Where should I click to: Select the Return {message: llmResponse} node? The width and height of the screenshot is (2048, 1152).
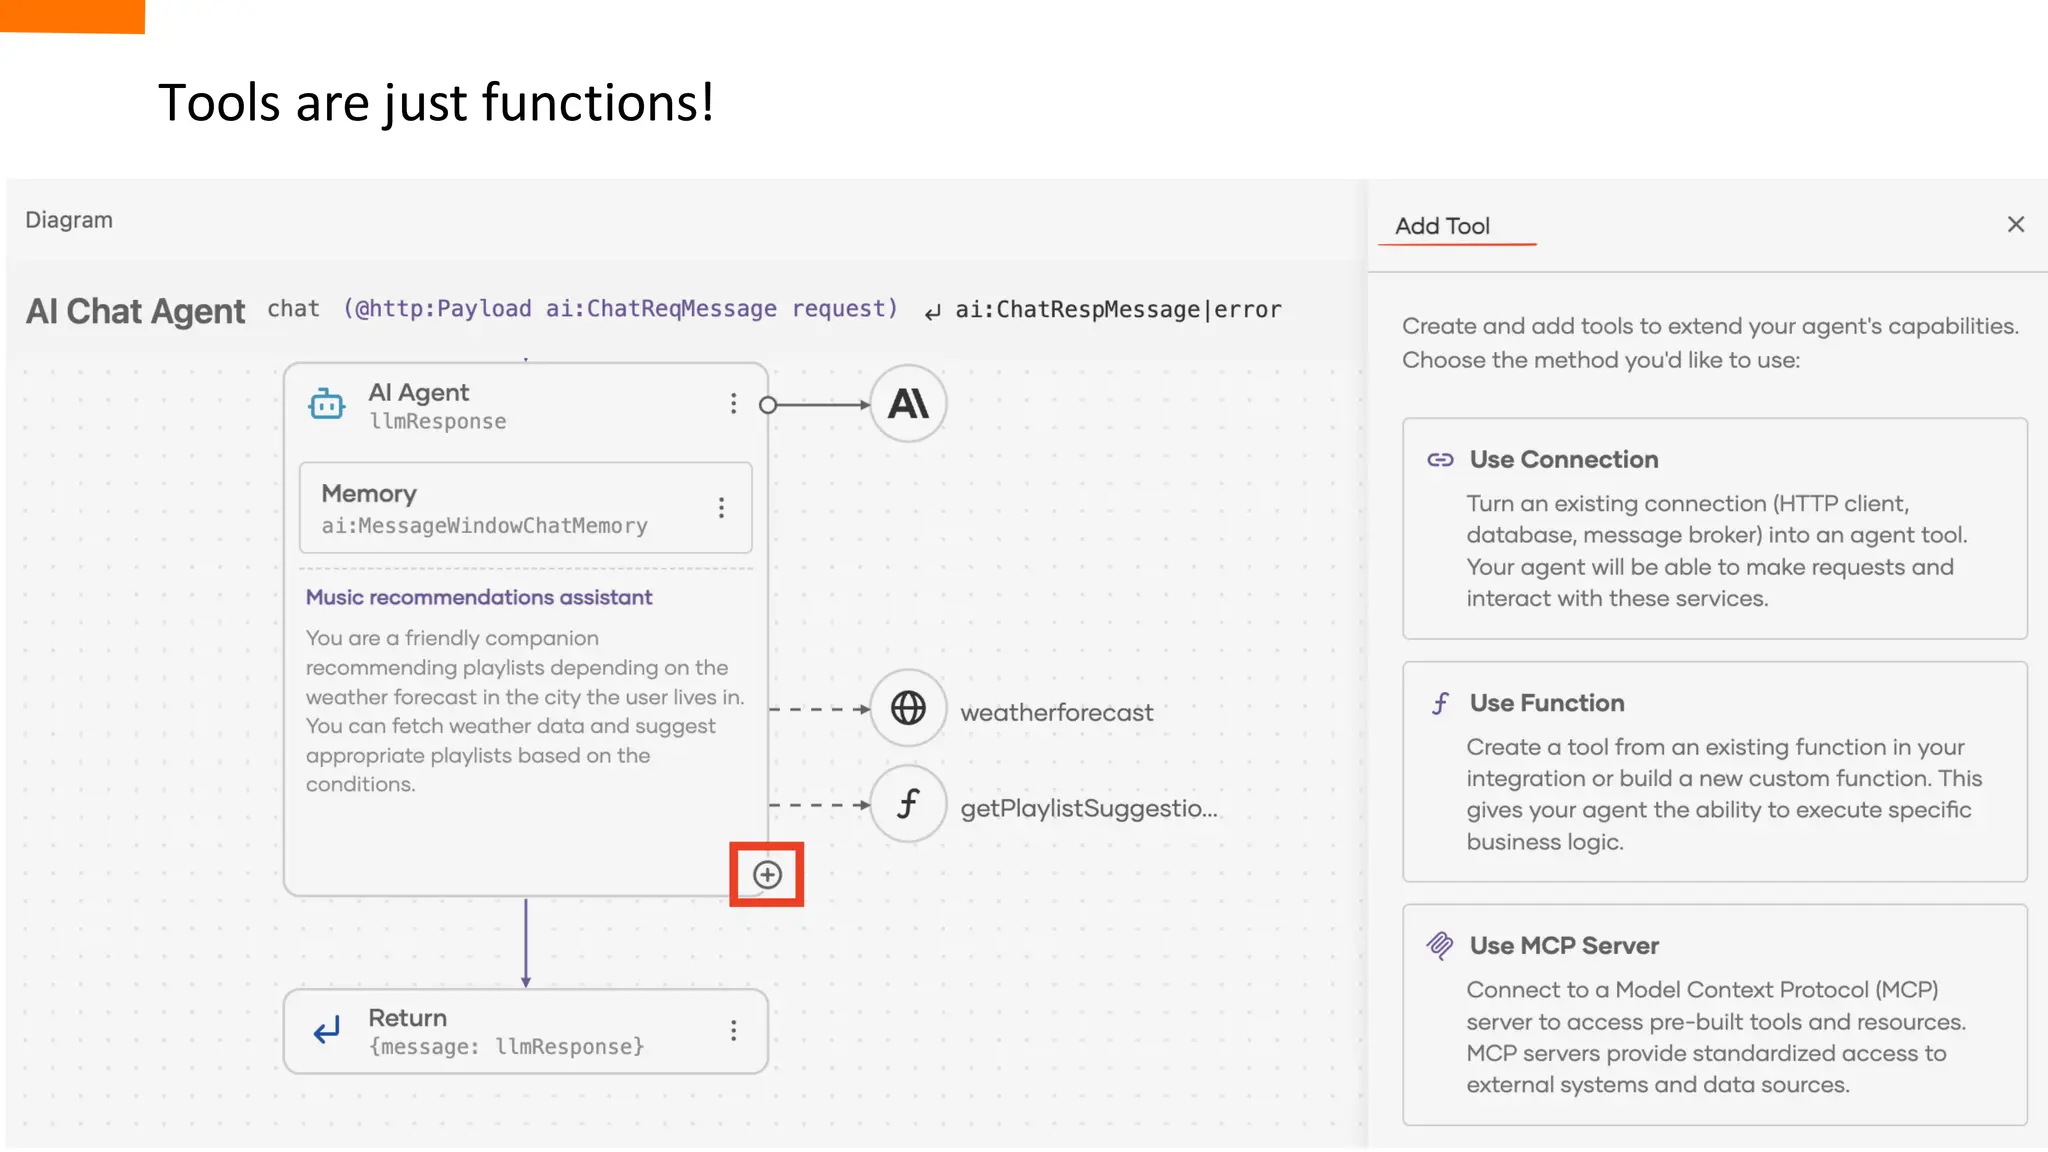(526, 1031)
